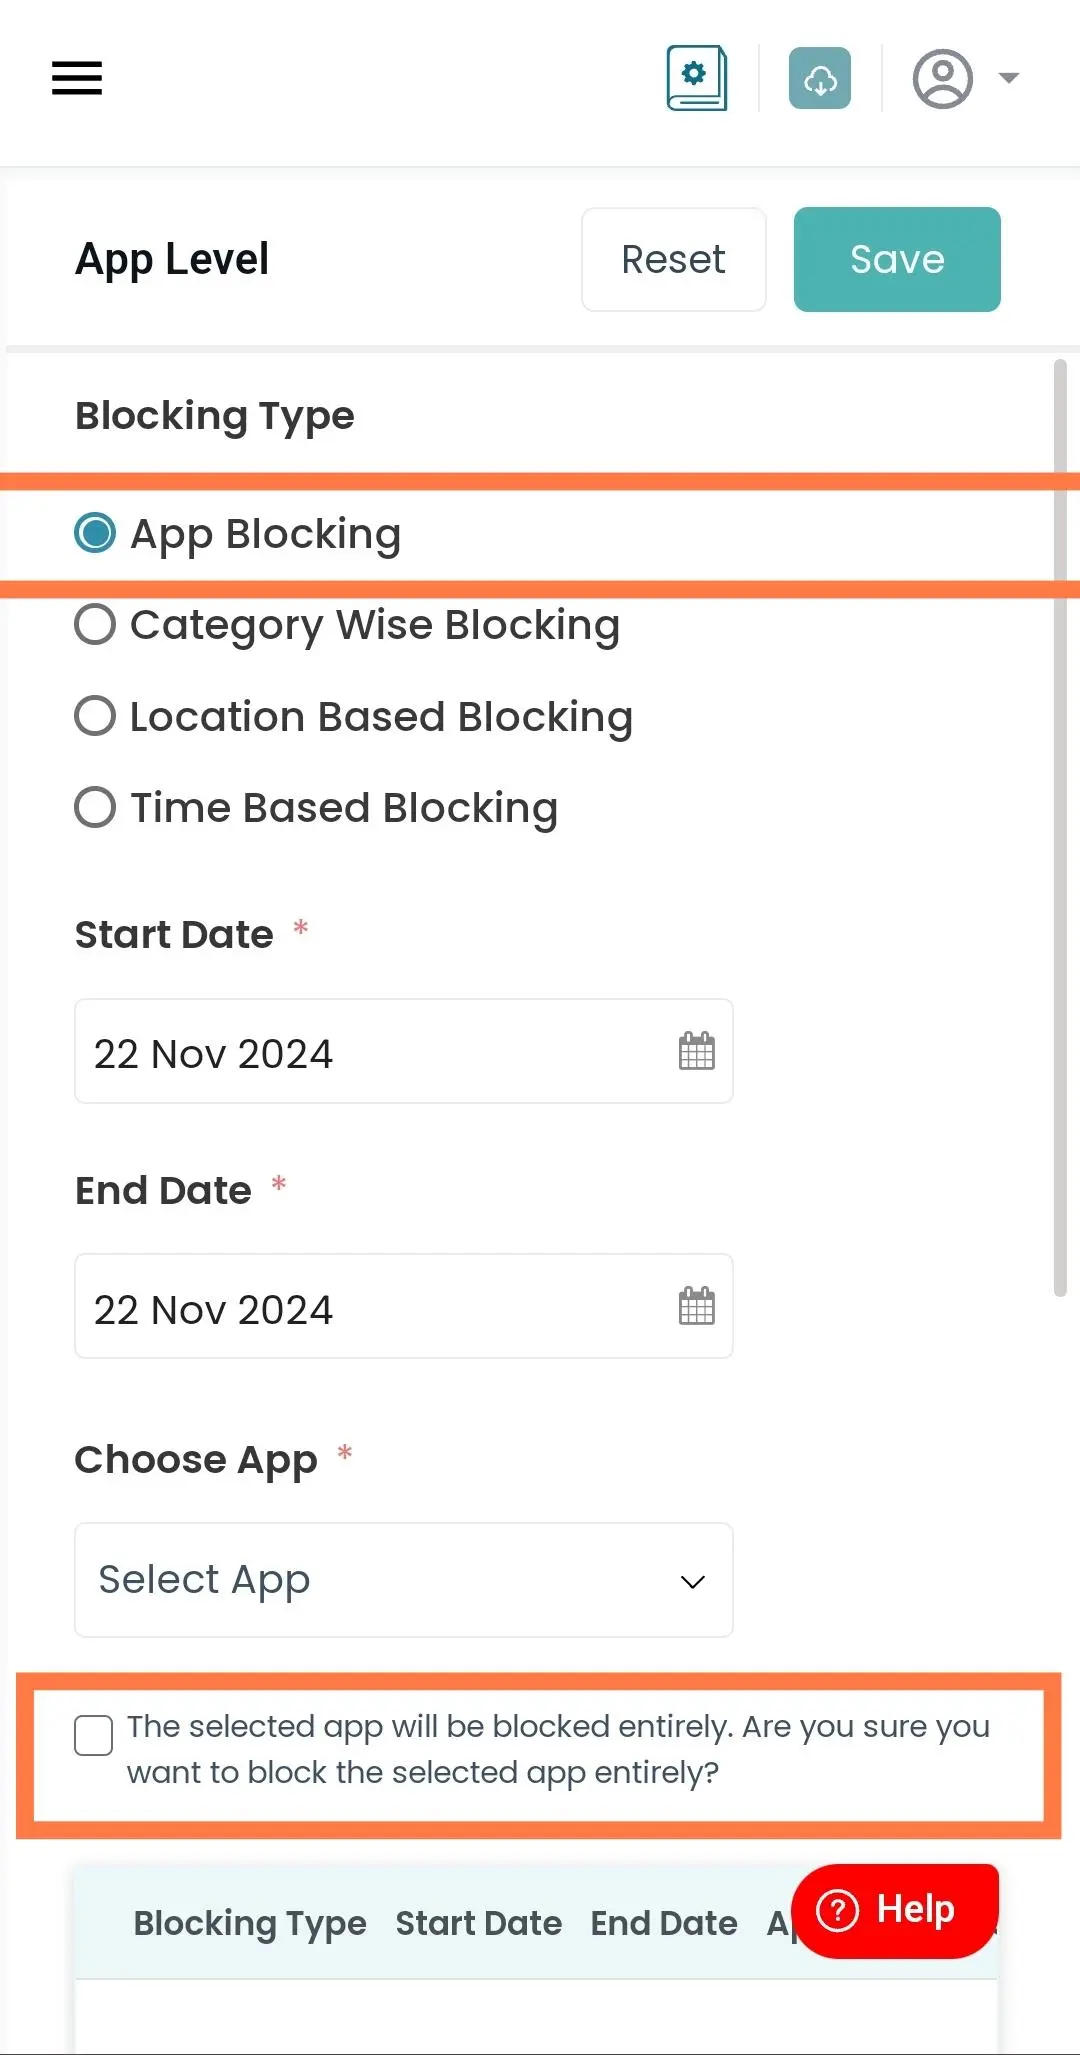Open the user profile avatar

[x=942, y=78]
